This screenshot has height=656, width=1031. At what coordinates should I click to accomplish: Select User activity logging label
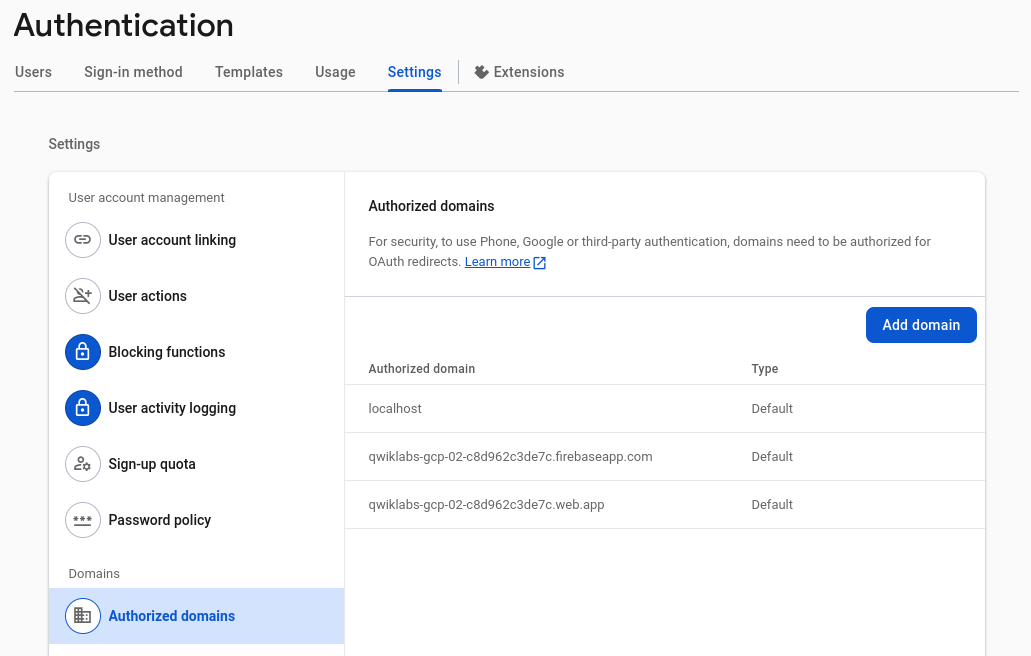(172, 408)
